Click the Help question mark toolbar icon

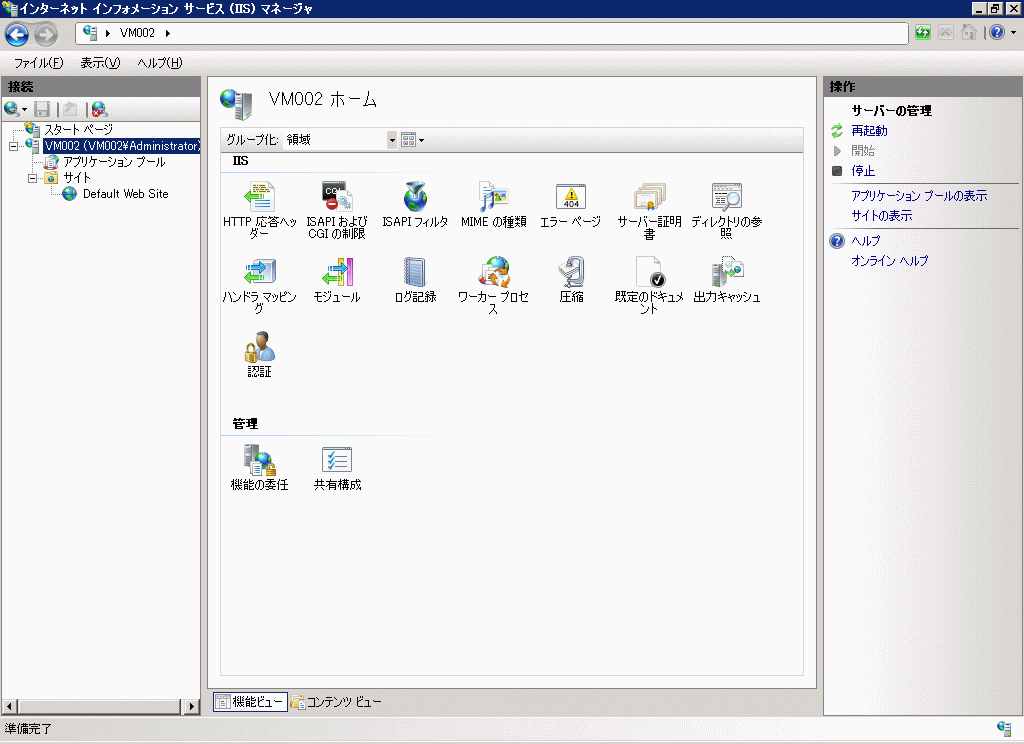click(x=997, y=33)
